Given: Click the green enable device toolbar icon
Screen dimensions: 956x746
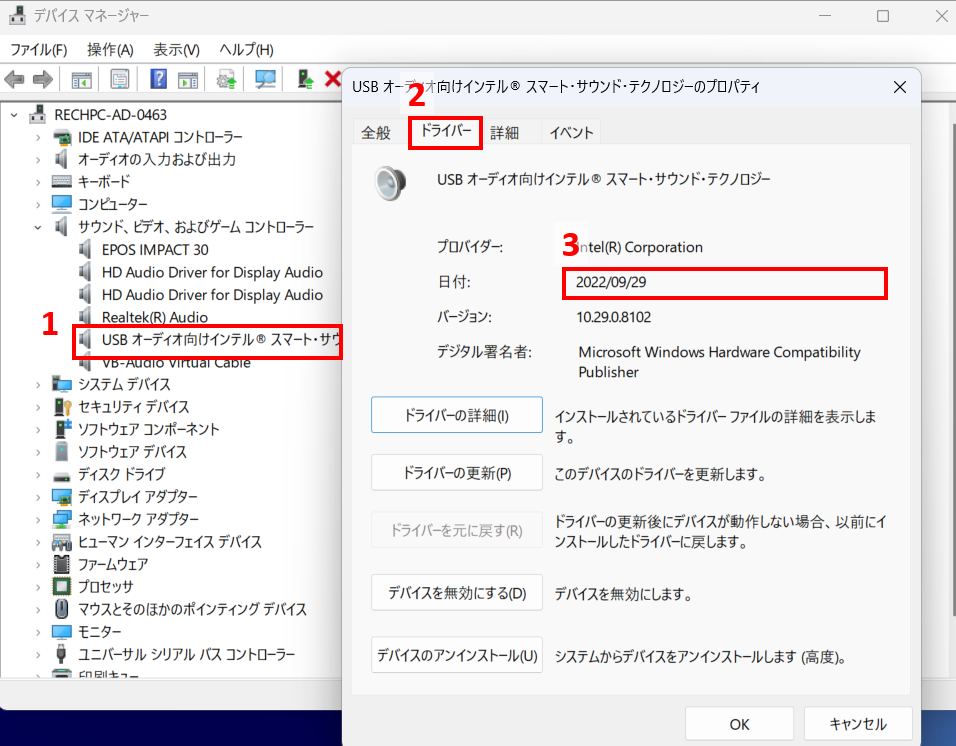Looking at the screenshot, I should tap(306, 79).
